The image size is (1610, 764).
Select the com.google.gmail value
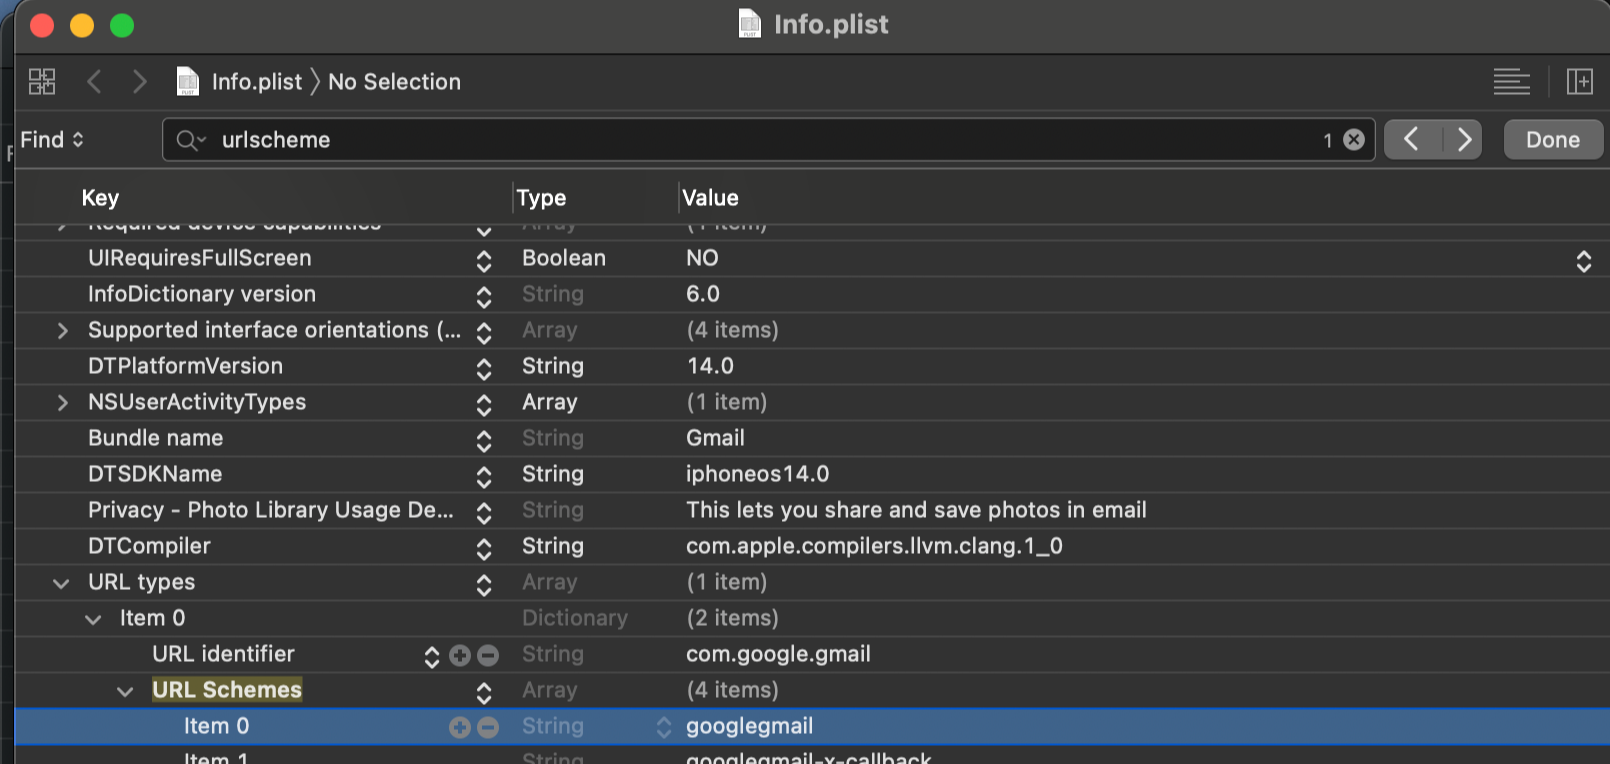click(778, 654)
